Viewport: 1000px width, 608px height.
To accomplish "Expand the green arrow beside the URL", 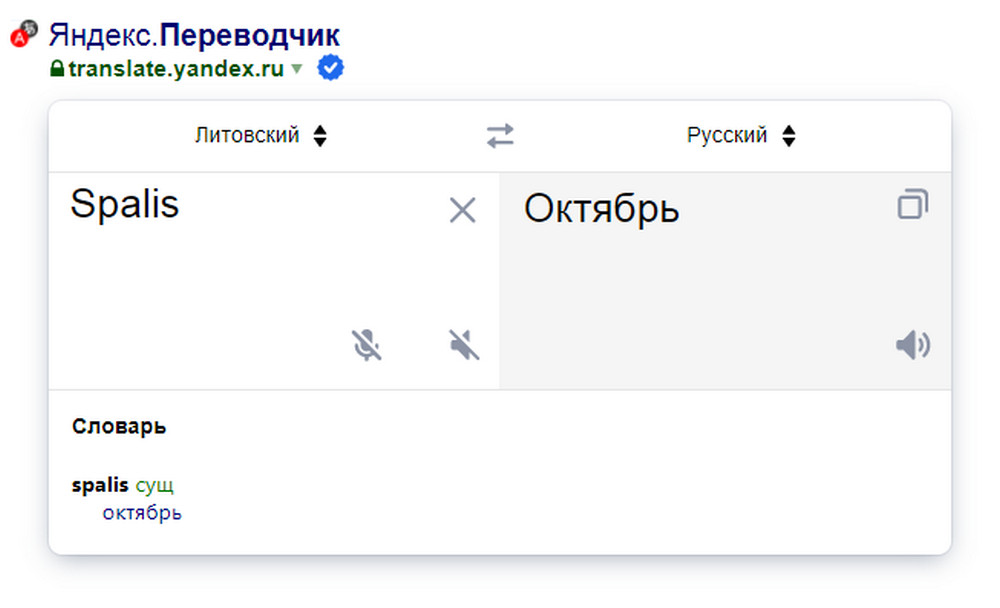I will (x=296, y=70).
